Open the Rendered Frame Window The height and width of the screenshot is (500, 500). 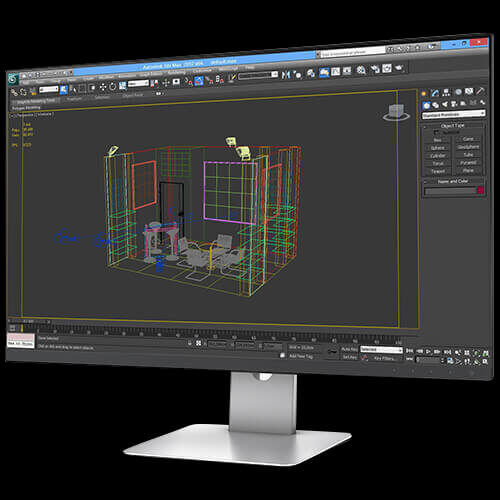tap(387, 68)
